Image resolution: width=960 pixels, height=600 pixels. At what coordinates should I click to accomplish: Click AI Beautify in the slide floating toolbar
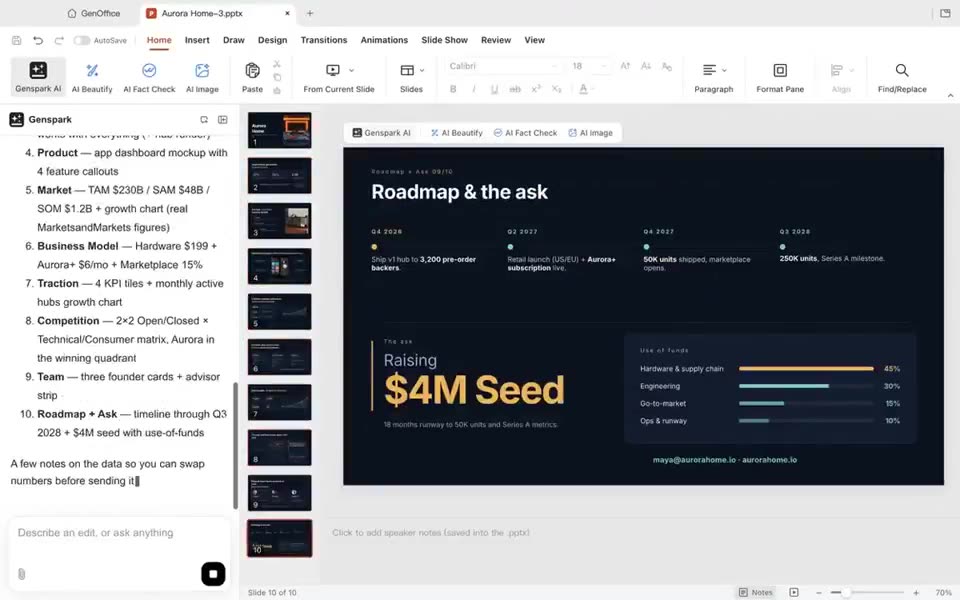pyautogui.click(x=457, y=133)
